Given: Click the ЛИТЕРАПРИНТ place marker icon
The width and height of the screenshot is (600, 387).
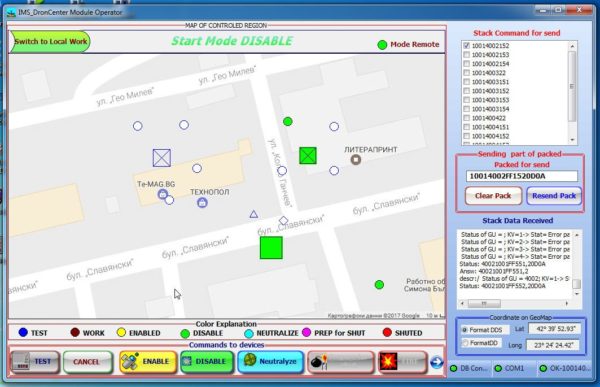Looking at the screenshot, I should pos(356,160).
